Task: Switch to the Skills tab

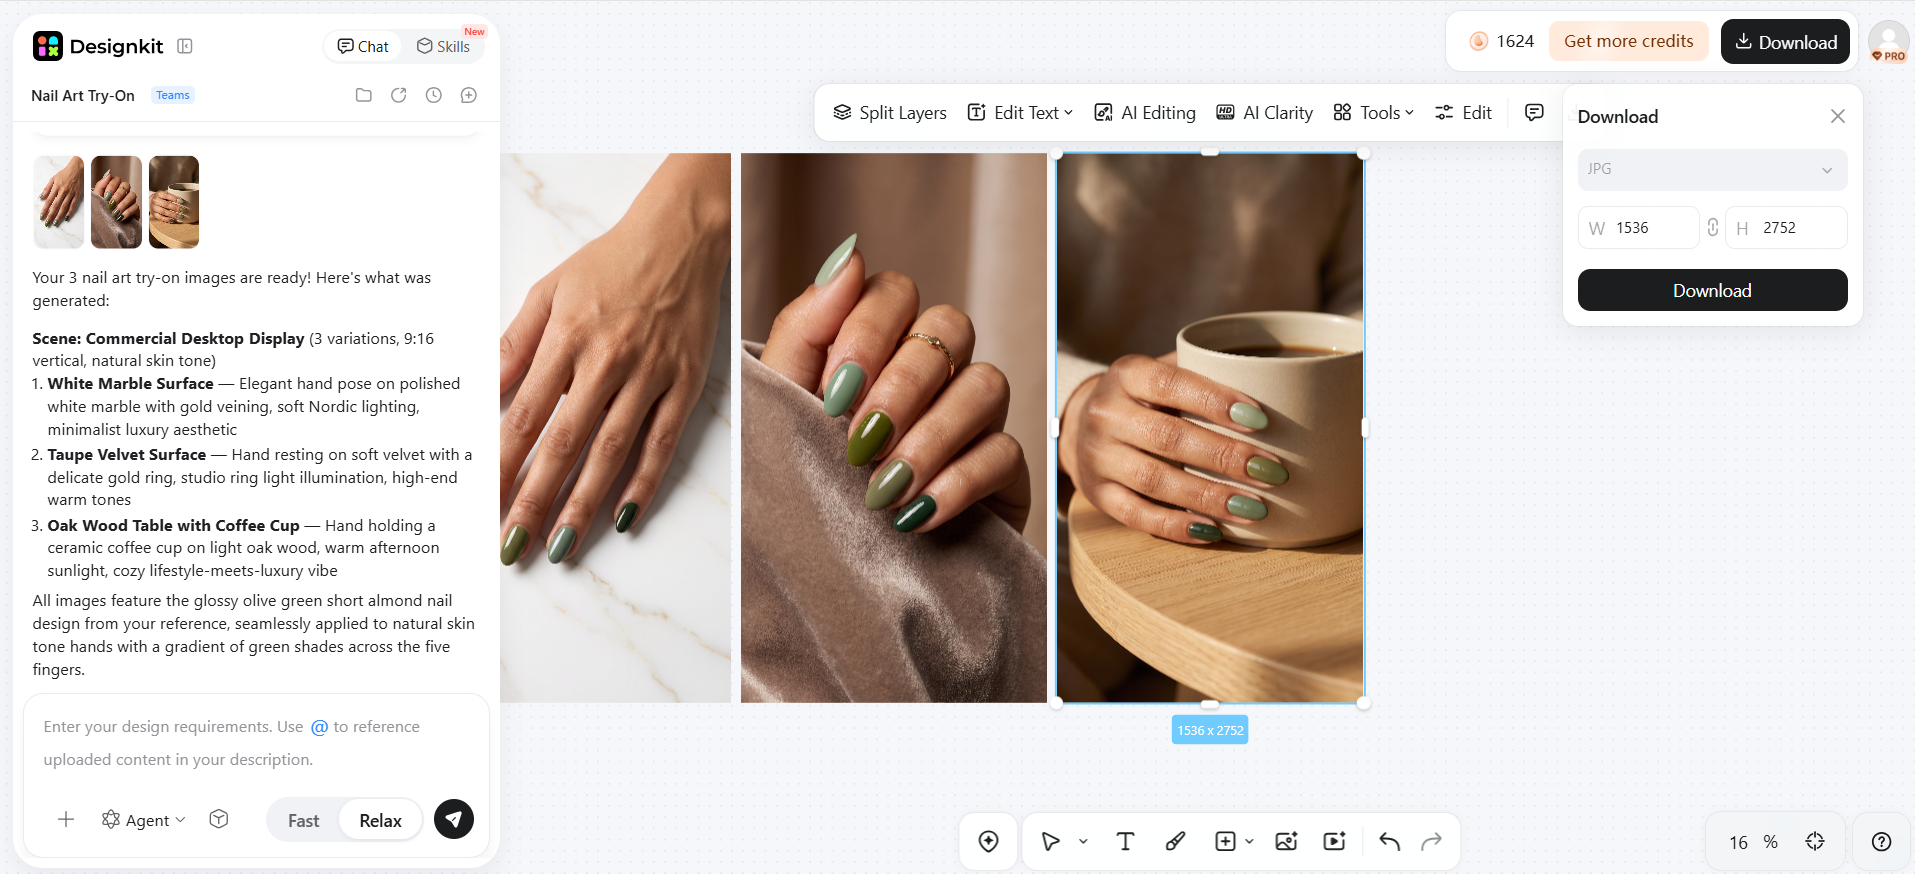Action: (x=443, y=46)
